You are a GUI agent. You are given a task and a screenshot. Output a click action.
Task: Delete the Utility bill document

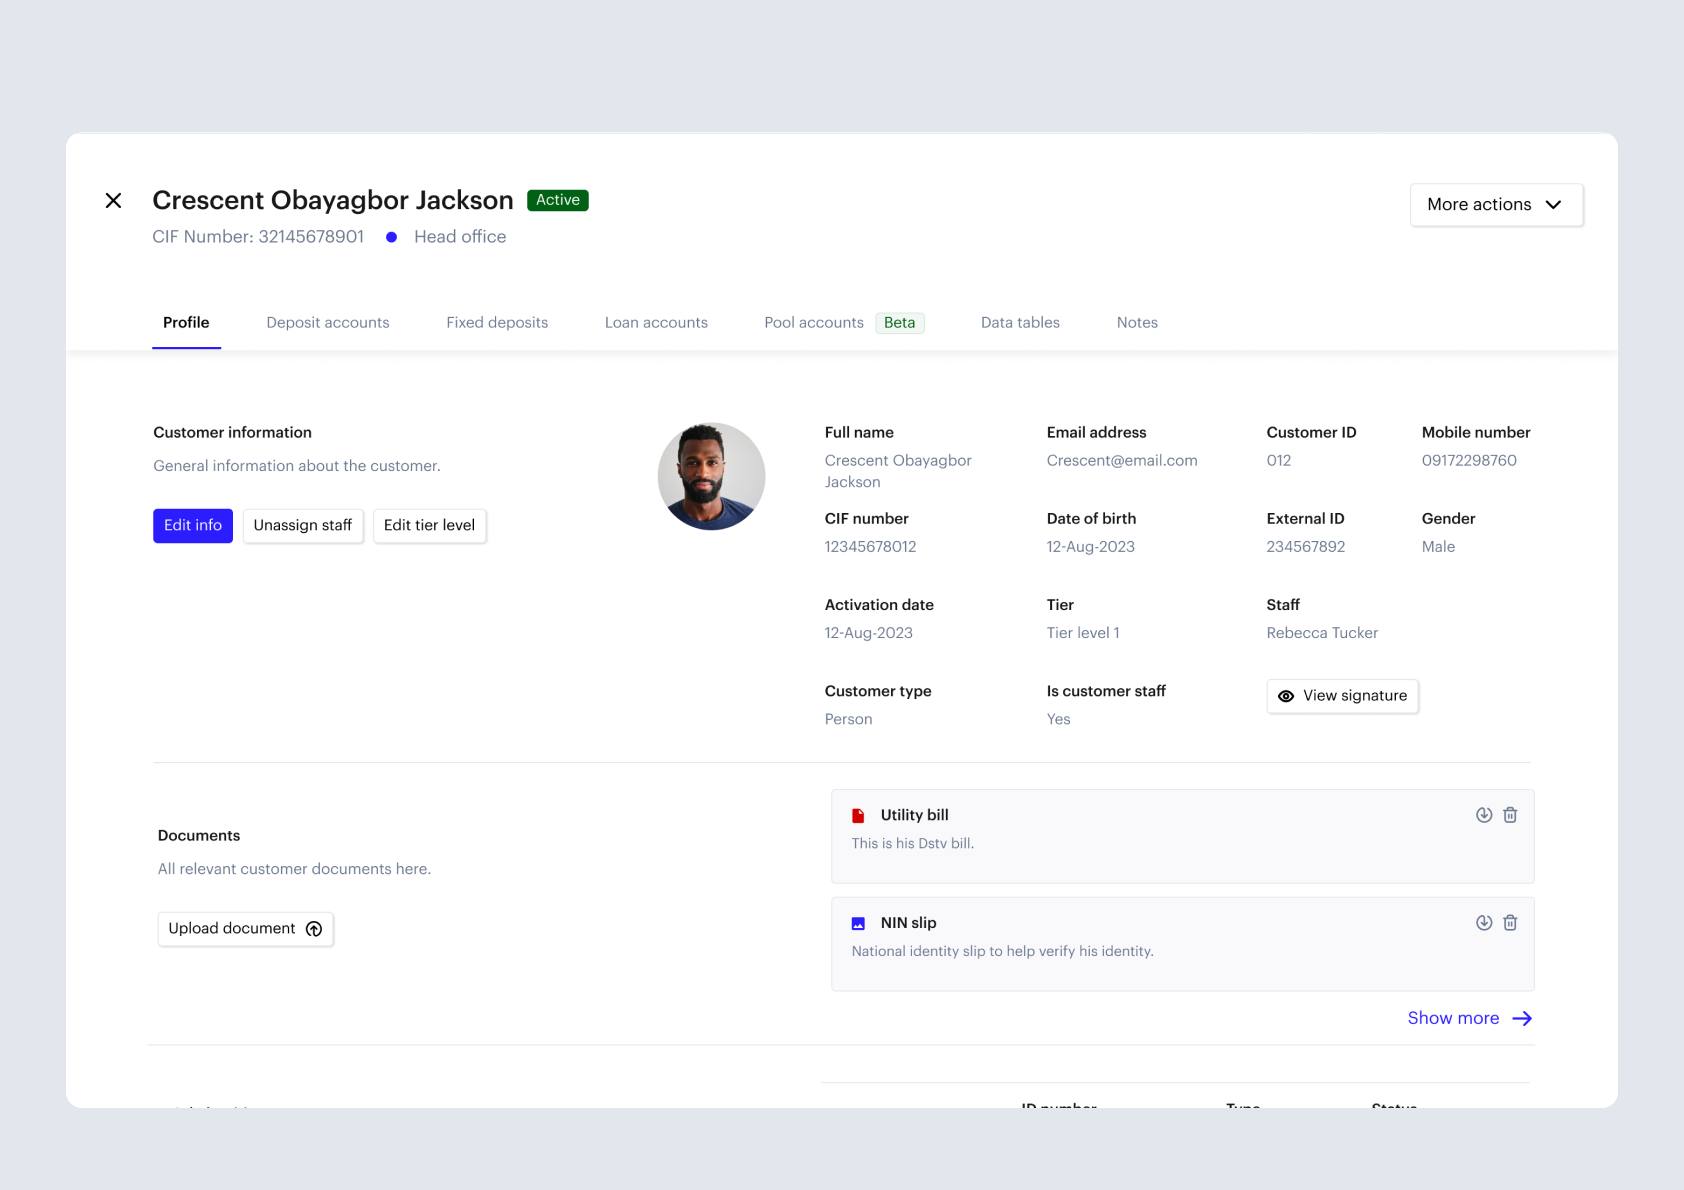click(x=1510, y=815)
